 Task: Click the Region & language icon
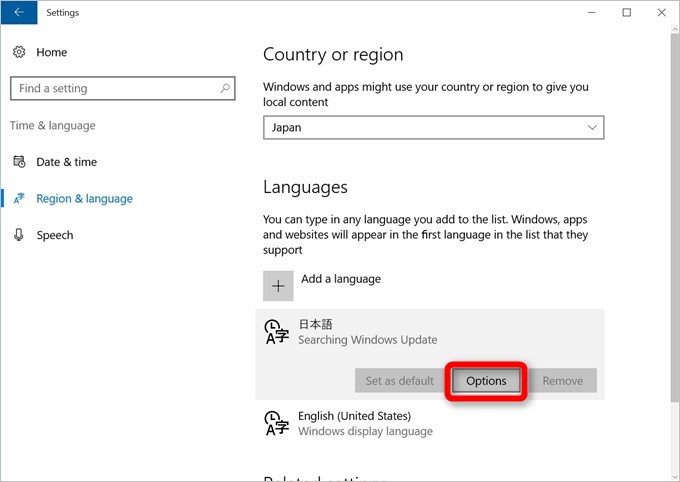coord(19,199)
